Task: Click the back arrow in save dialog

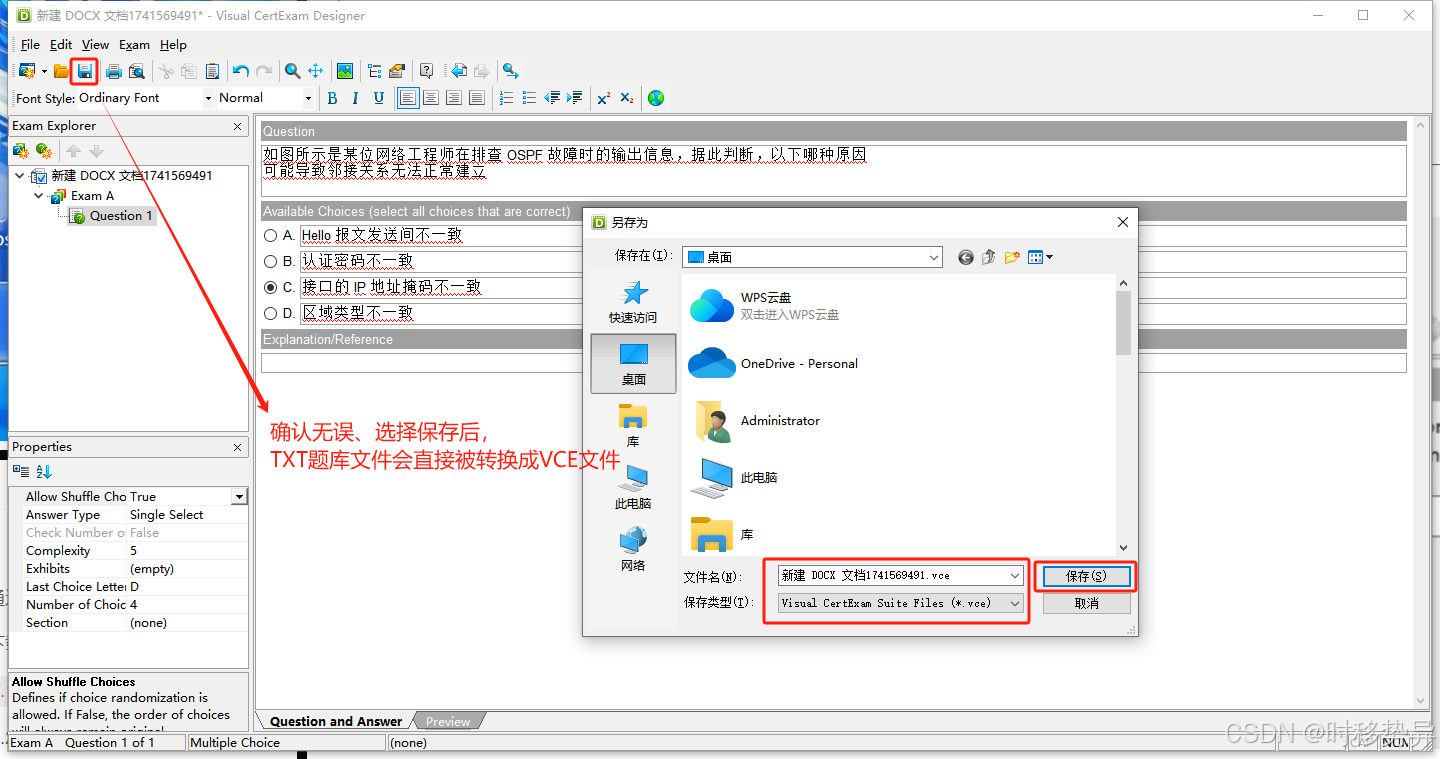Action: pyautogui.click(x=965, y=257)
